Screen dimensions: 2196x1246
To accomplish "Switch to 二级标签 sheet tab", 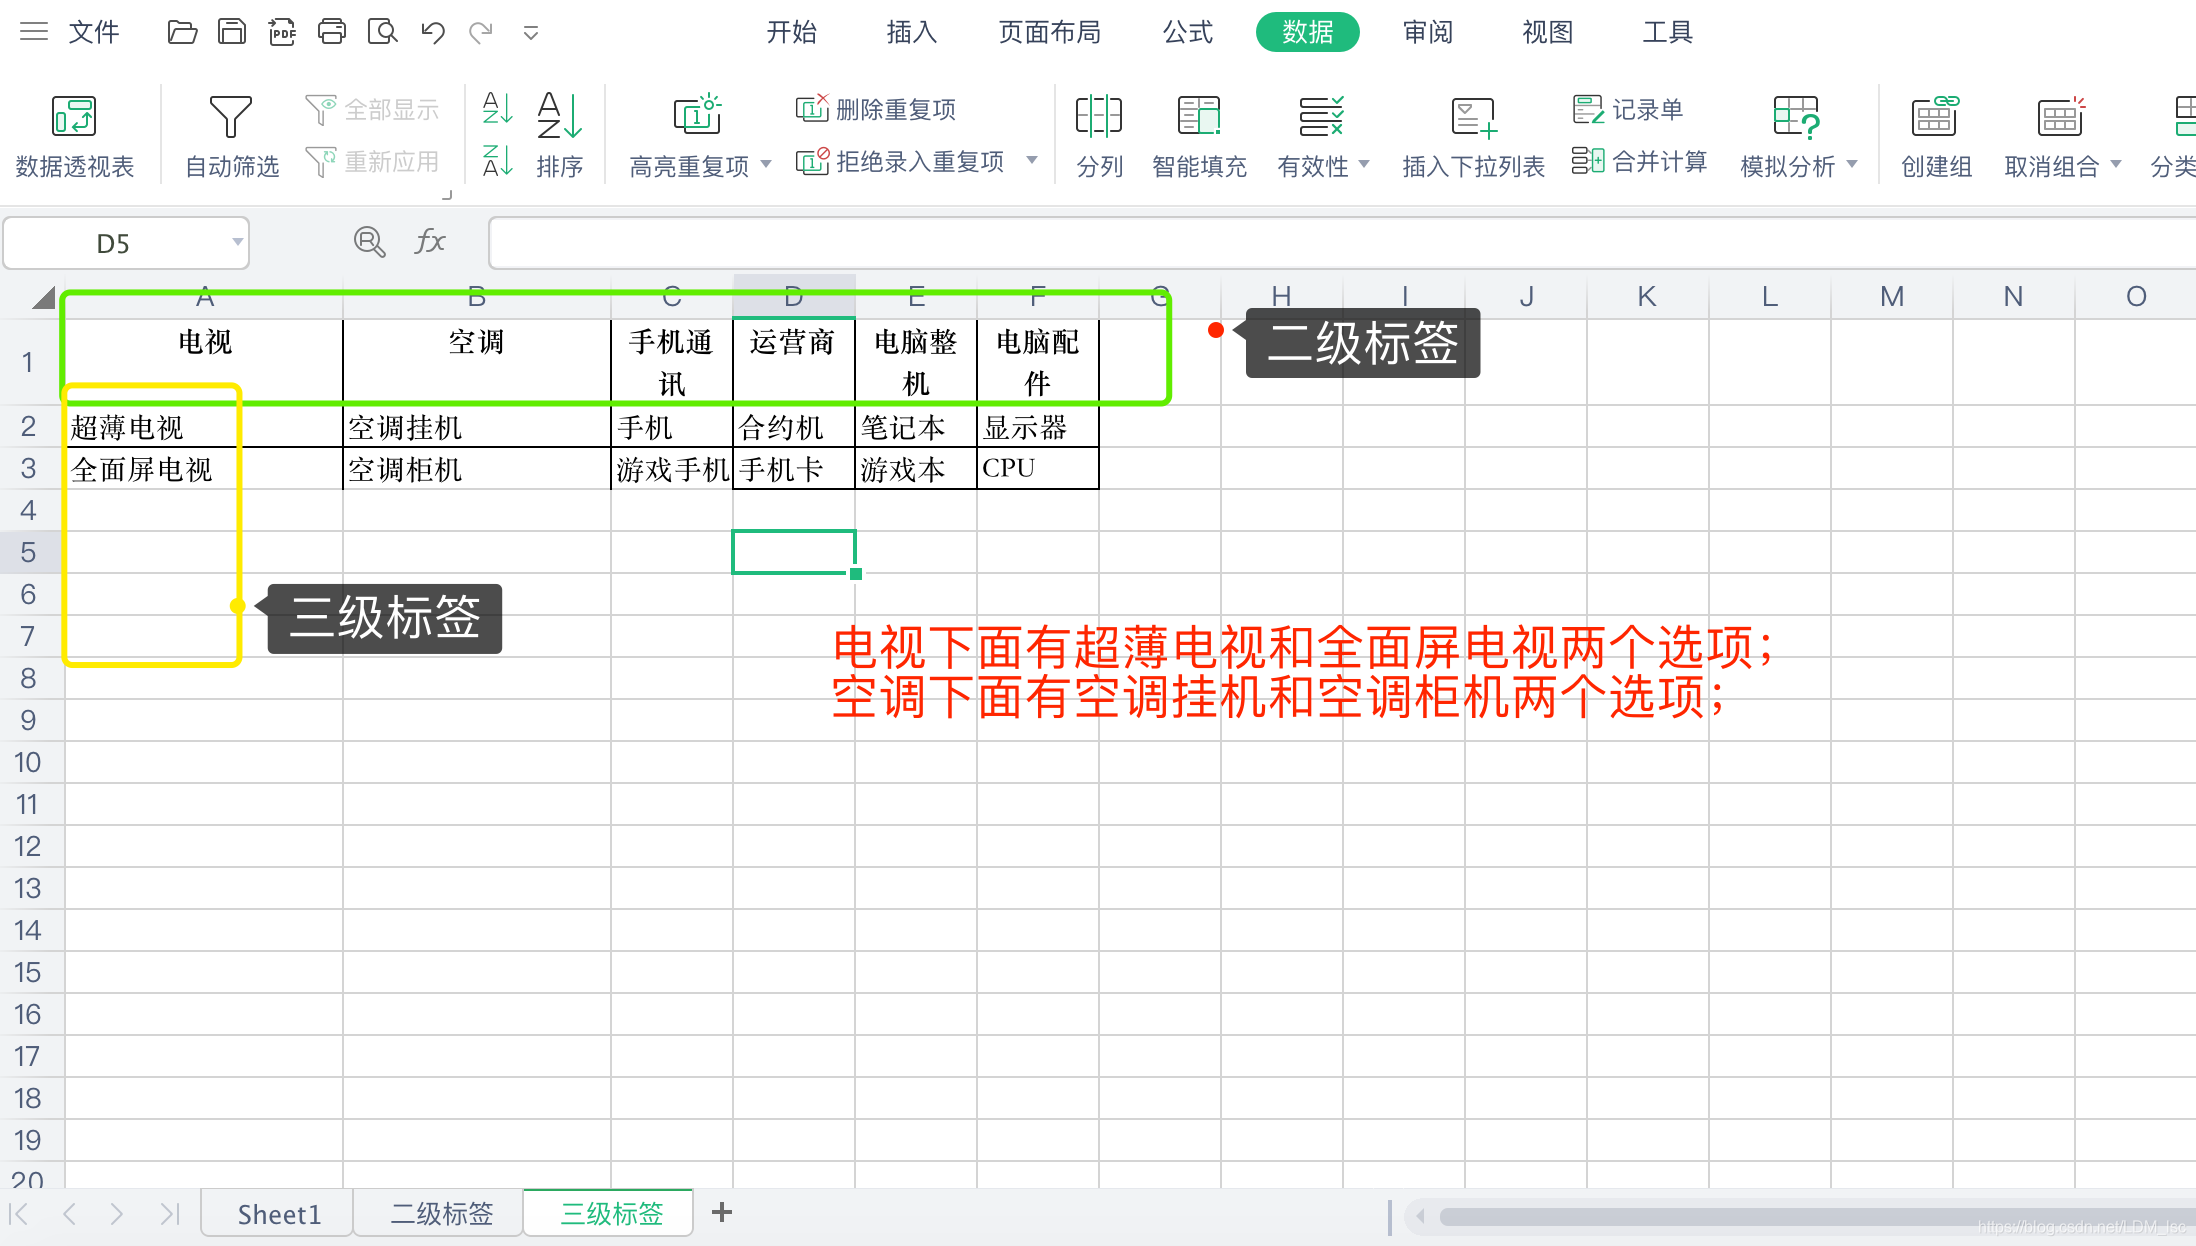I will tap(441, 1214).
